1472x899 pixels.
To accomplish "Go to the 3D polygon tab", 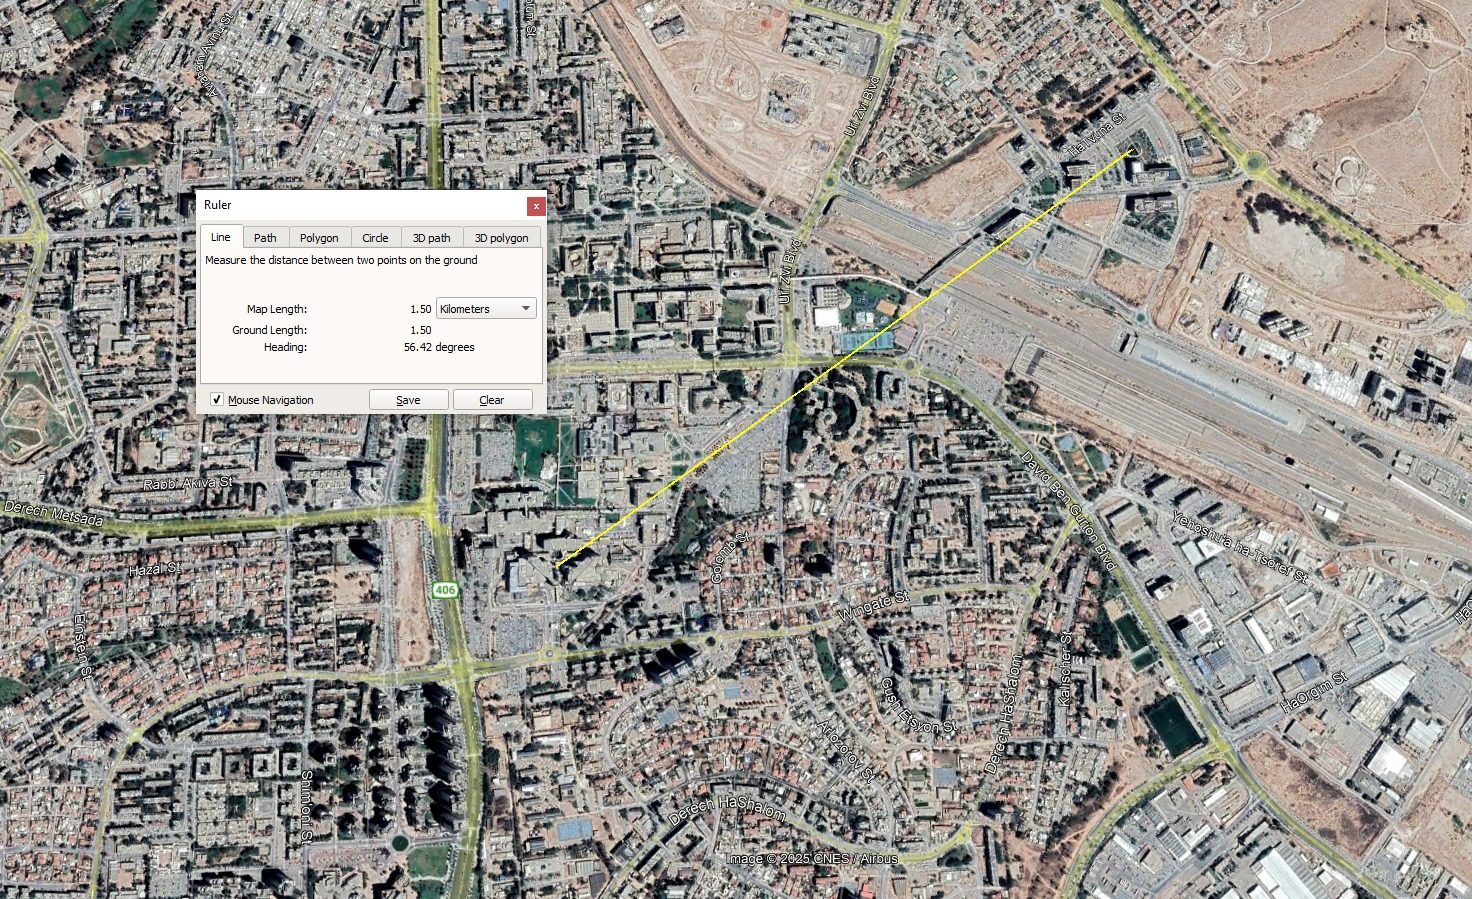I will pyautogui.click(x=501, y=238).
